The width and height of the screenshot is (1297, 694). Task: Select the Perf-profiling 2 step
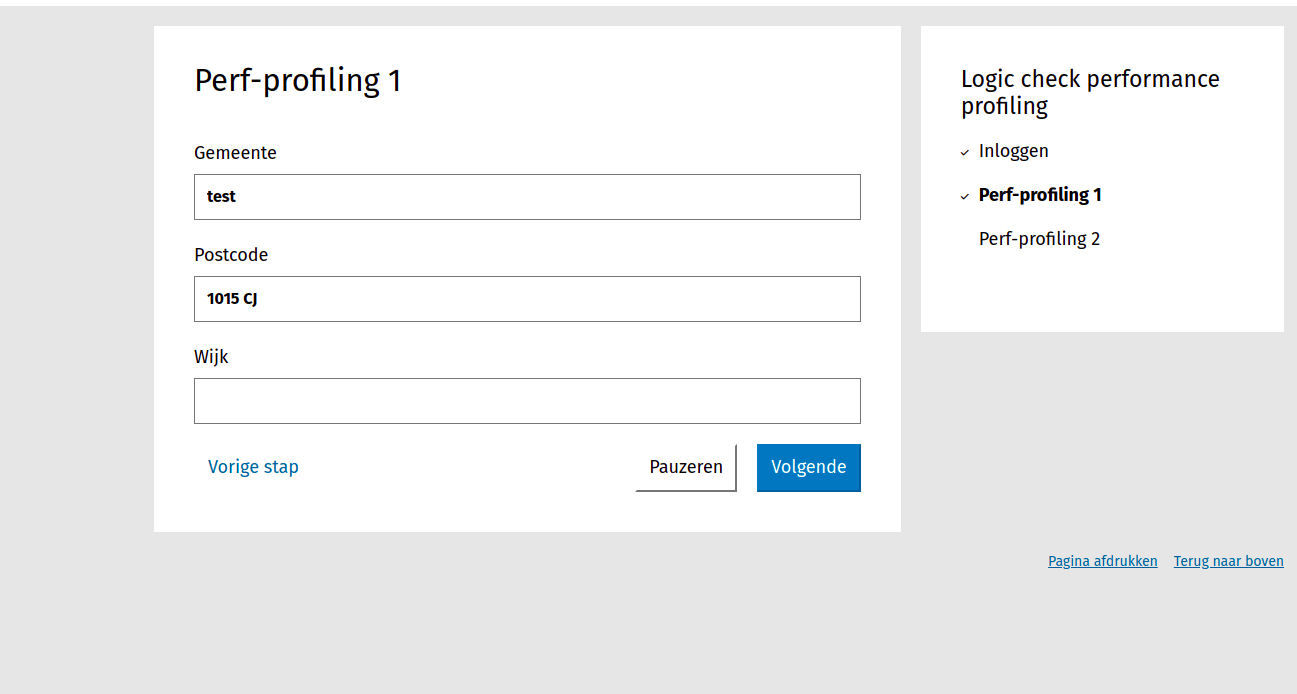[x=1039, y=238]
